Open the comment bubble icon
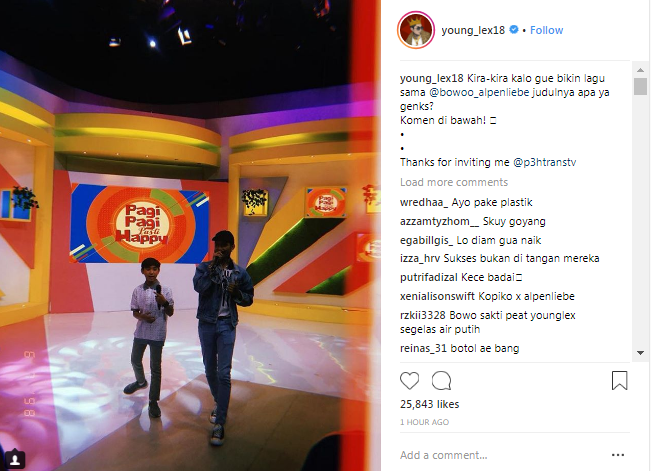This screenshot has height=471, width=651. [441, 380]
